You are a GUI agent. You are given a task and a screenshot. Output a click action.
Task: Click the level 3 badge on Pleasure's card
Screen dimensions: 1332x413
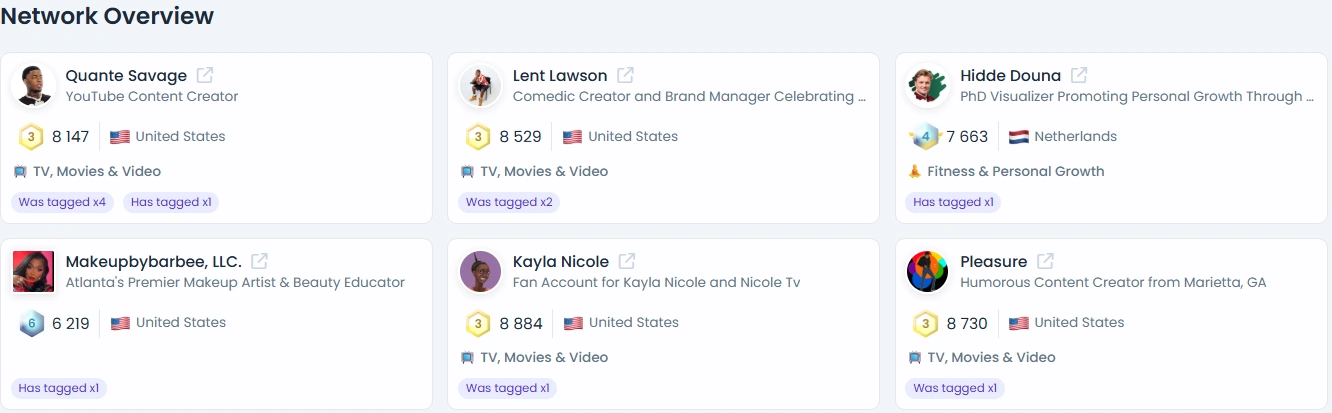925,323
